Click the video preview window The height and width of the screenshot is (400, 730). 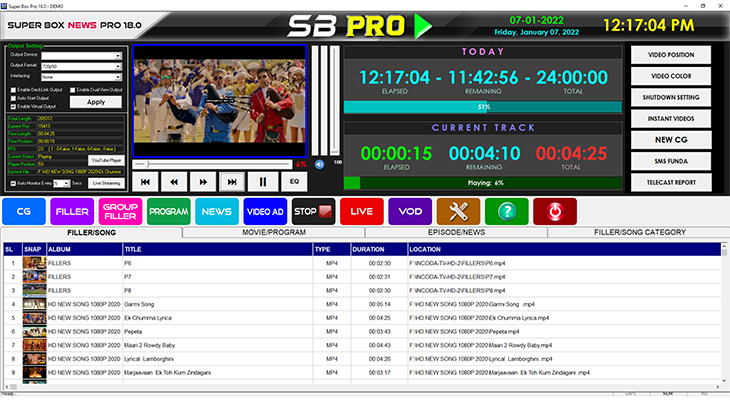pyautogui.click(x=219, y=101)
